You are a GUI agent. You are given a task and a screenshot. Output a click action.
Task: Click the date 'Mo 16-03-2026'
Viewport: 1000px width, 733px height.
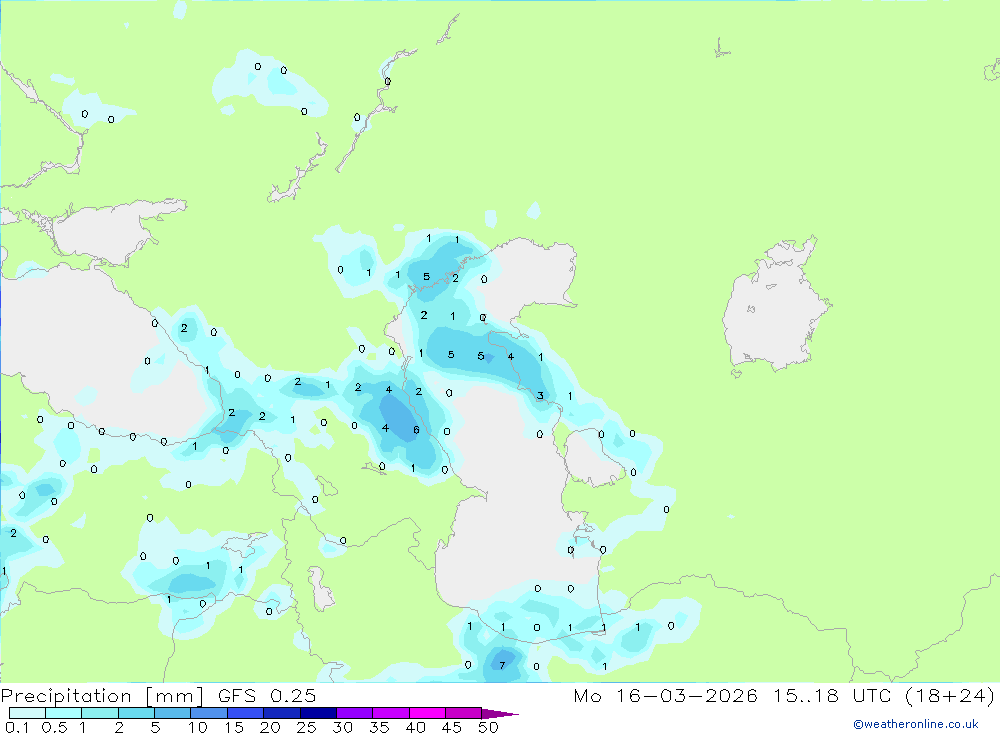(666, 696)
